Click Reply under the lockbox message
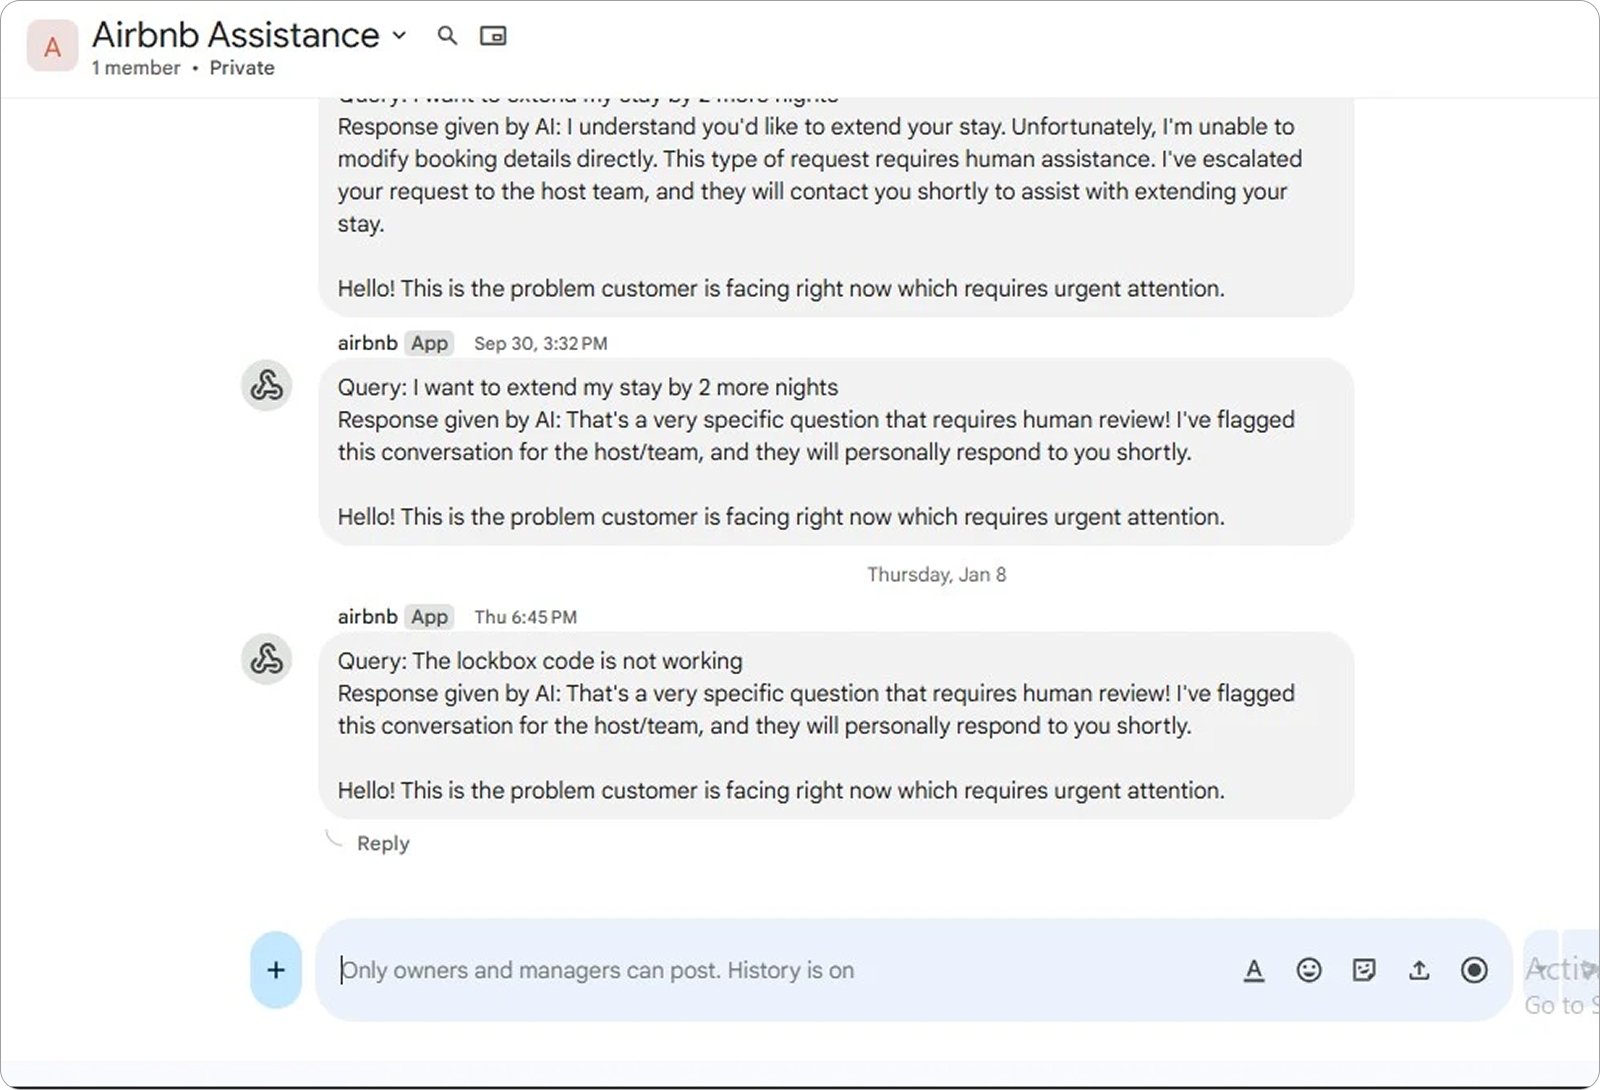The image size is (1600, 1090). tap(383, 843)
